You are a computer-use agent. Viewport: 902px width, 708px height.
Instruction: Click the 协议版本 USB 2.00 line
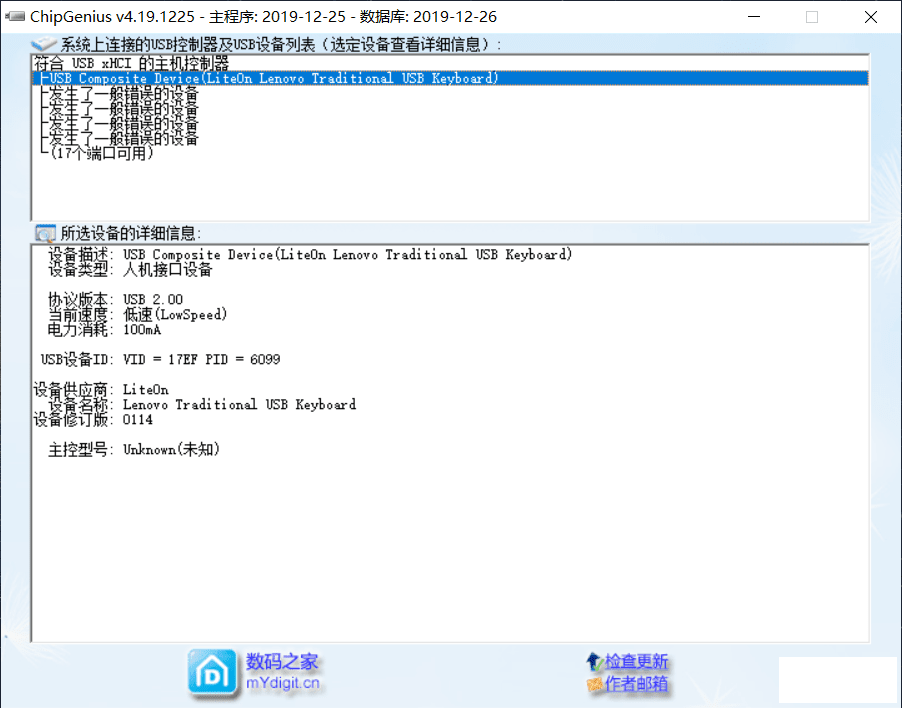[115, 299]
